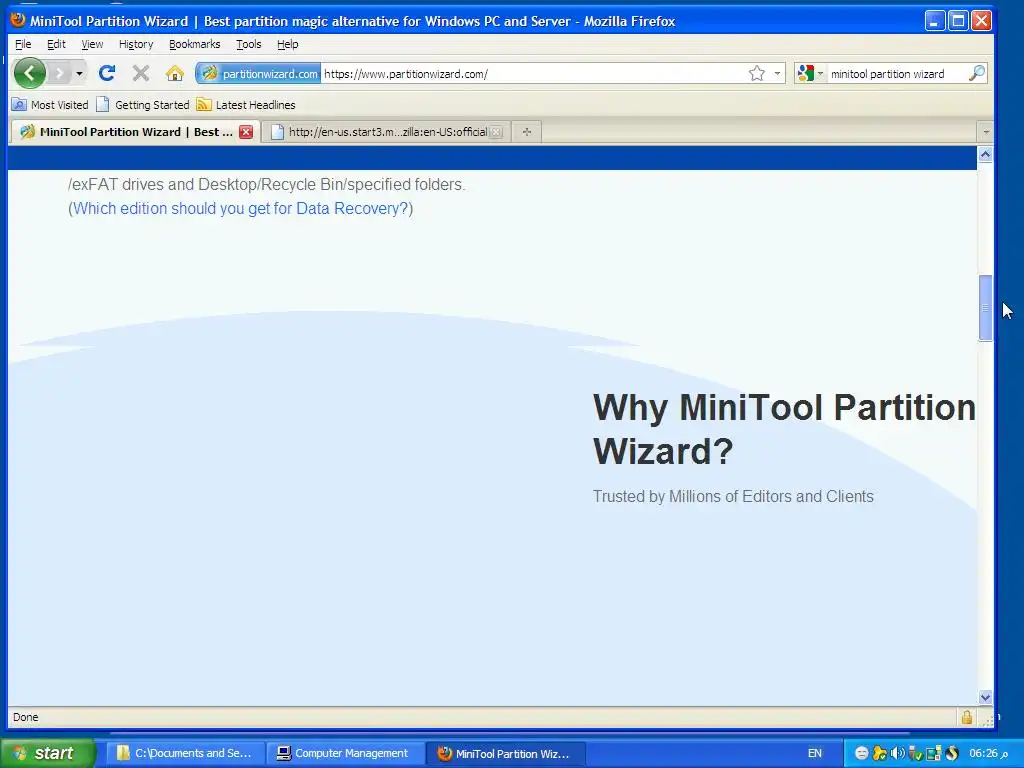Image resolution: width=1024 pixels, height=768 pixels.
Task: Click the taskbar clock showing 06:26
Action: pos(988,753)
